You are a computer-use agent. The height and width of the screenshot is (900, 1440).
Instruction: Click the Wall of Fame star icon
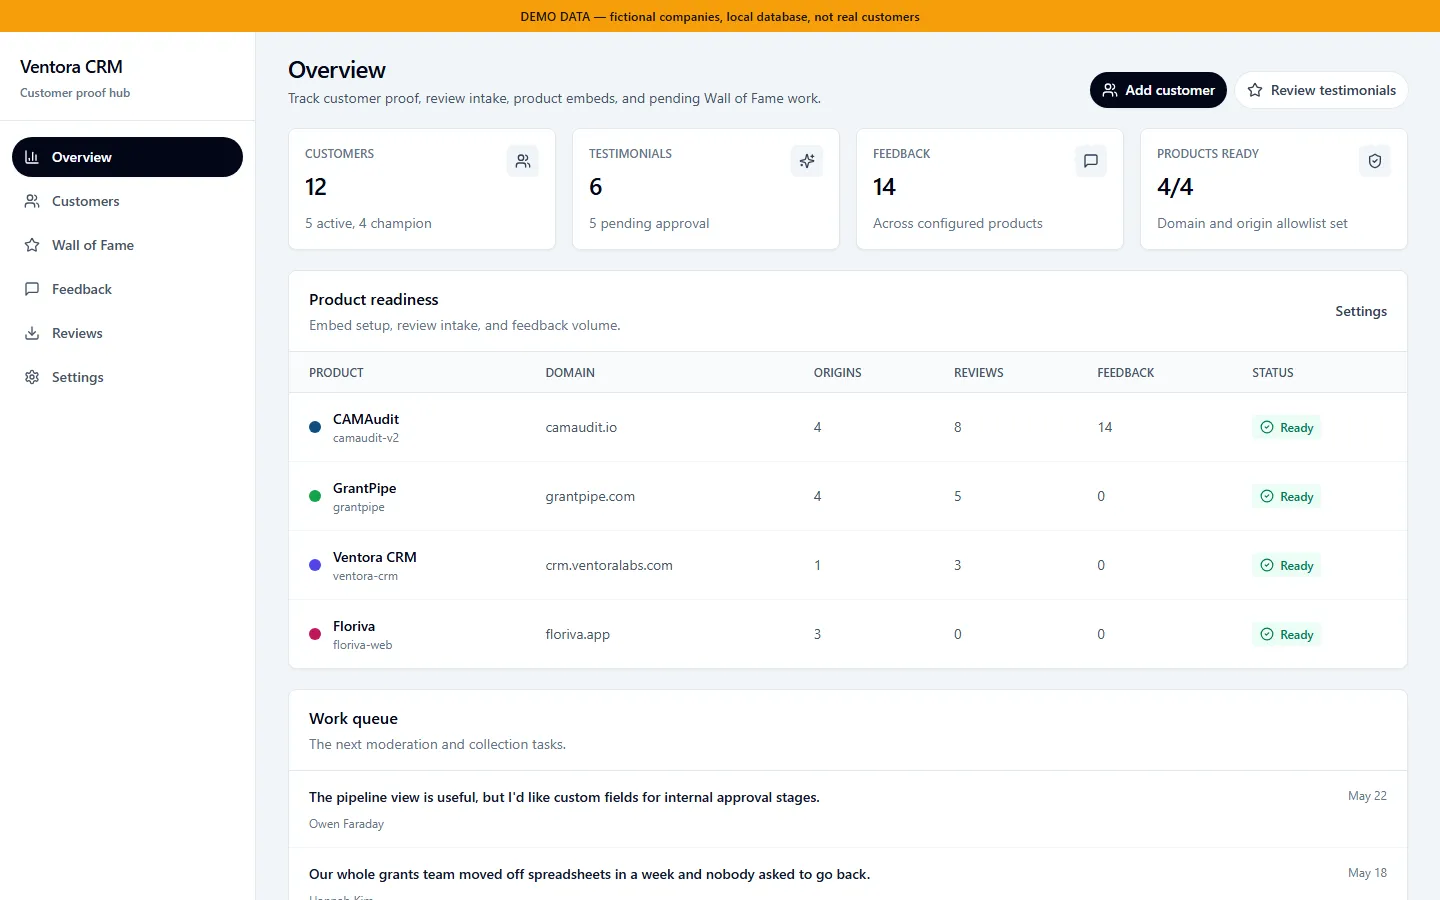(32, 245)
